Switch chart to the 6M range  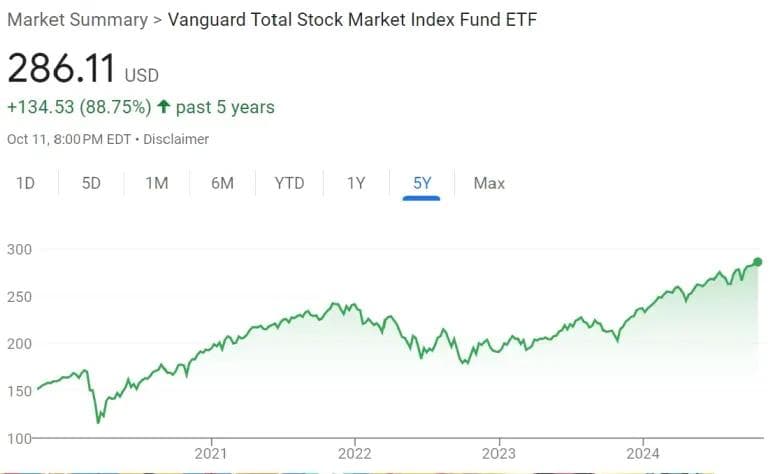[222, 183]
